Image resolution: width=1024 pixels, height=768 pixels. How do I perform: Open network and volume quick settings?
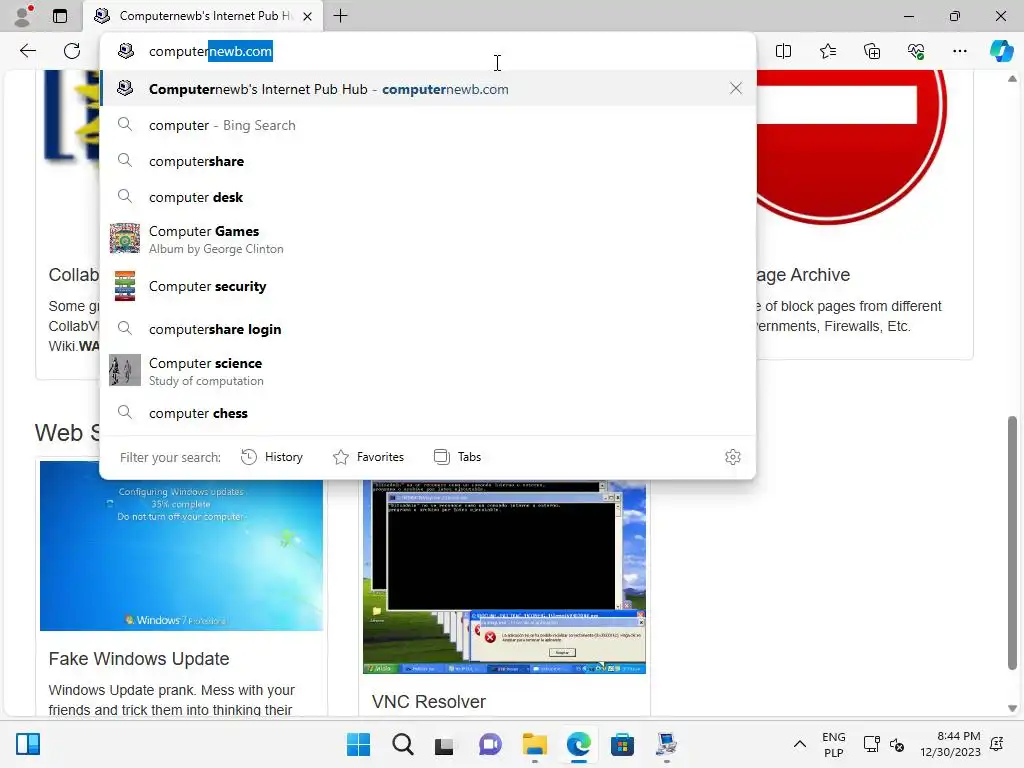click(884, 744)
